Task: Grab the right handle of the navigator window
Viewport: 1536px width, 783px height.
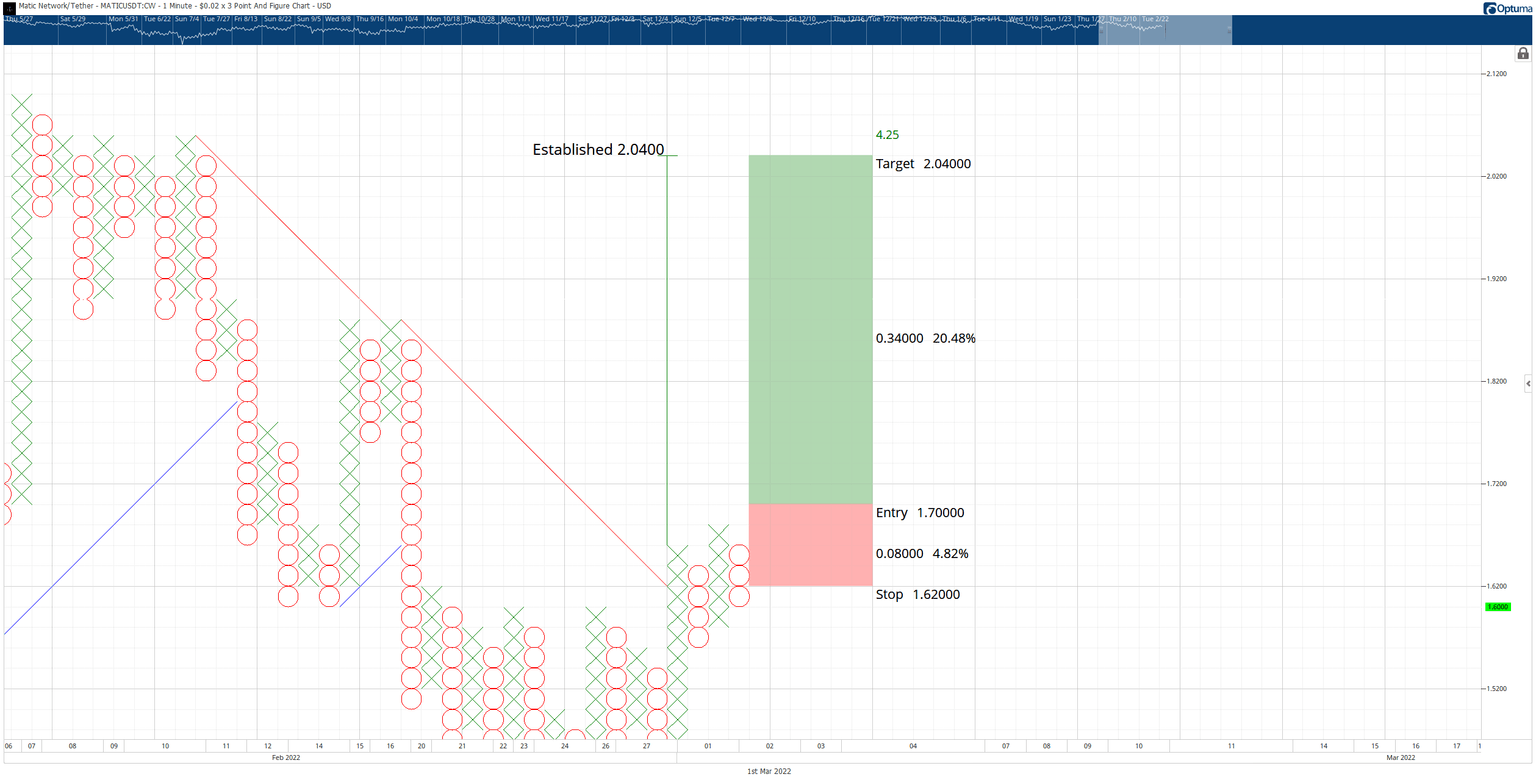Action: 1231,29
